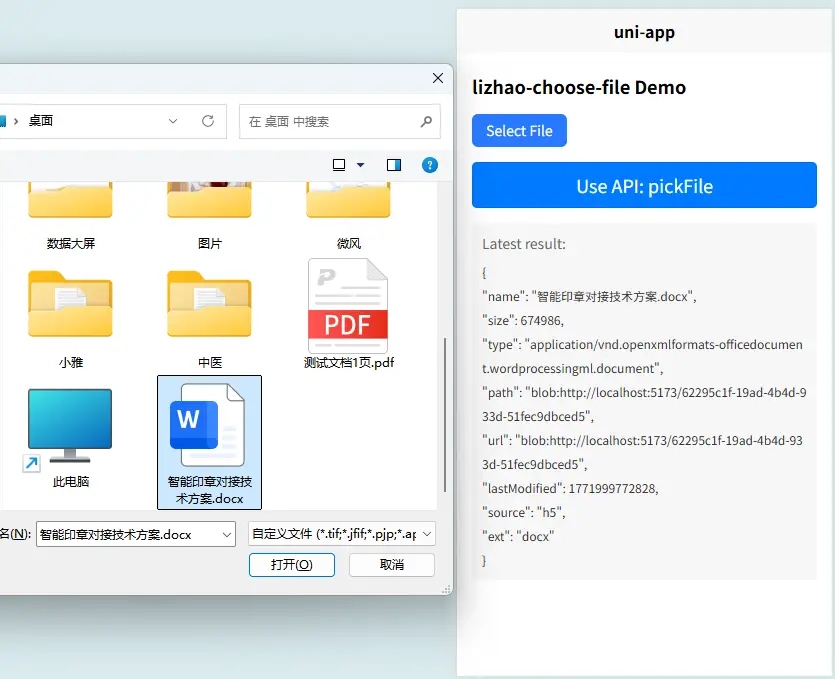
Task: Click the refresh icon in address bar
Action: [208, 121]
